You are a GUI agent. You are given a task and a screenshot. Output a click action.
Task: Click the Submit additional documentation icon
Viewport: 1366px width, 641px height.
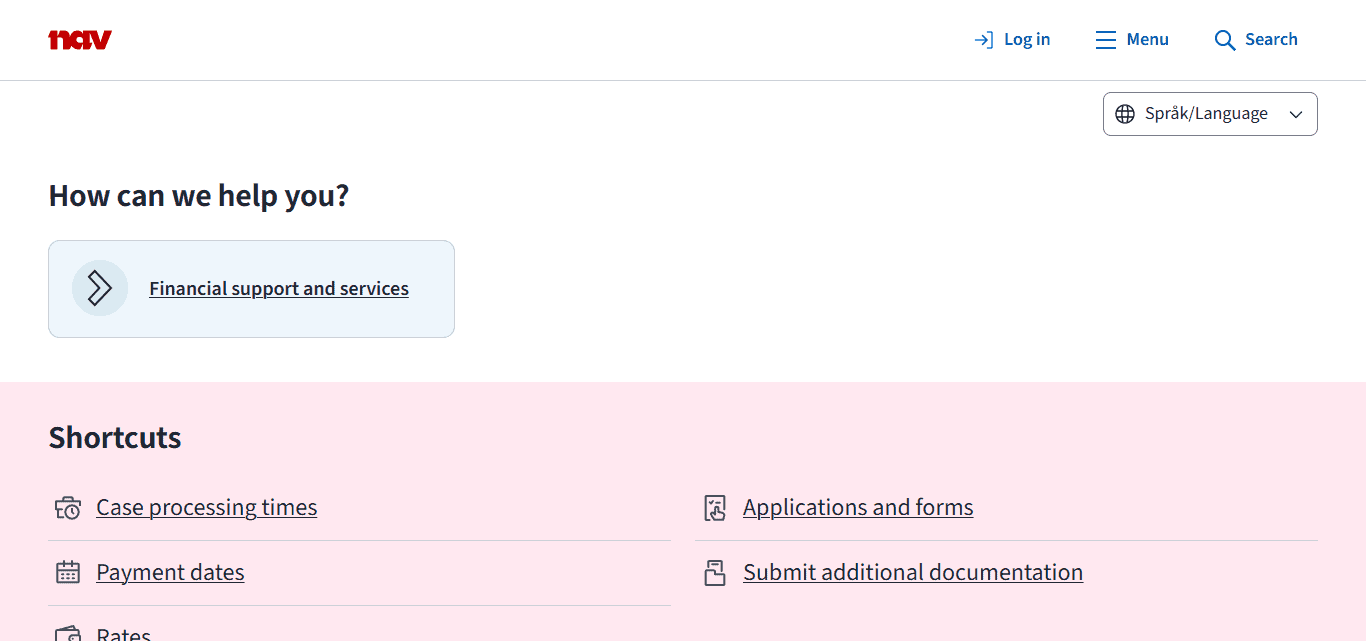[x=715, y=573]
